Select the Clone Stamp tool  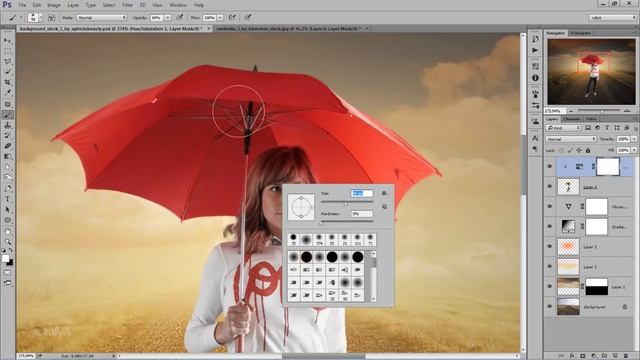(x=7, y=125)
